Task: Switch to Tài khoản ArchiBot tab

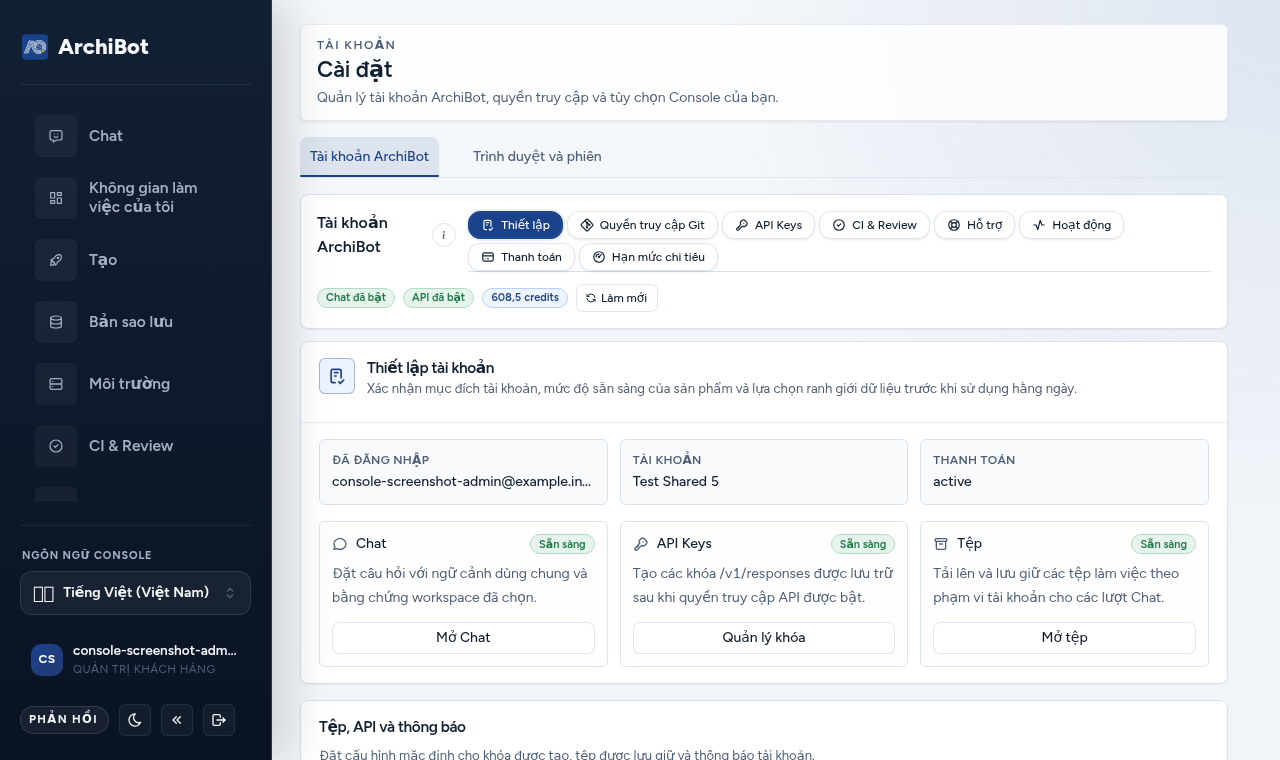Action: pyautogui.click(x=369, y=157)
